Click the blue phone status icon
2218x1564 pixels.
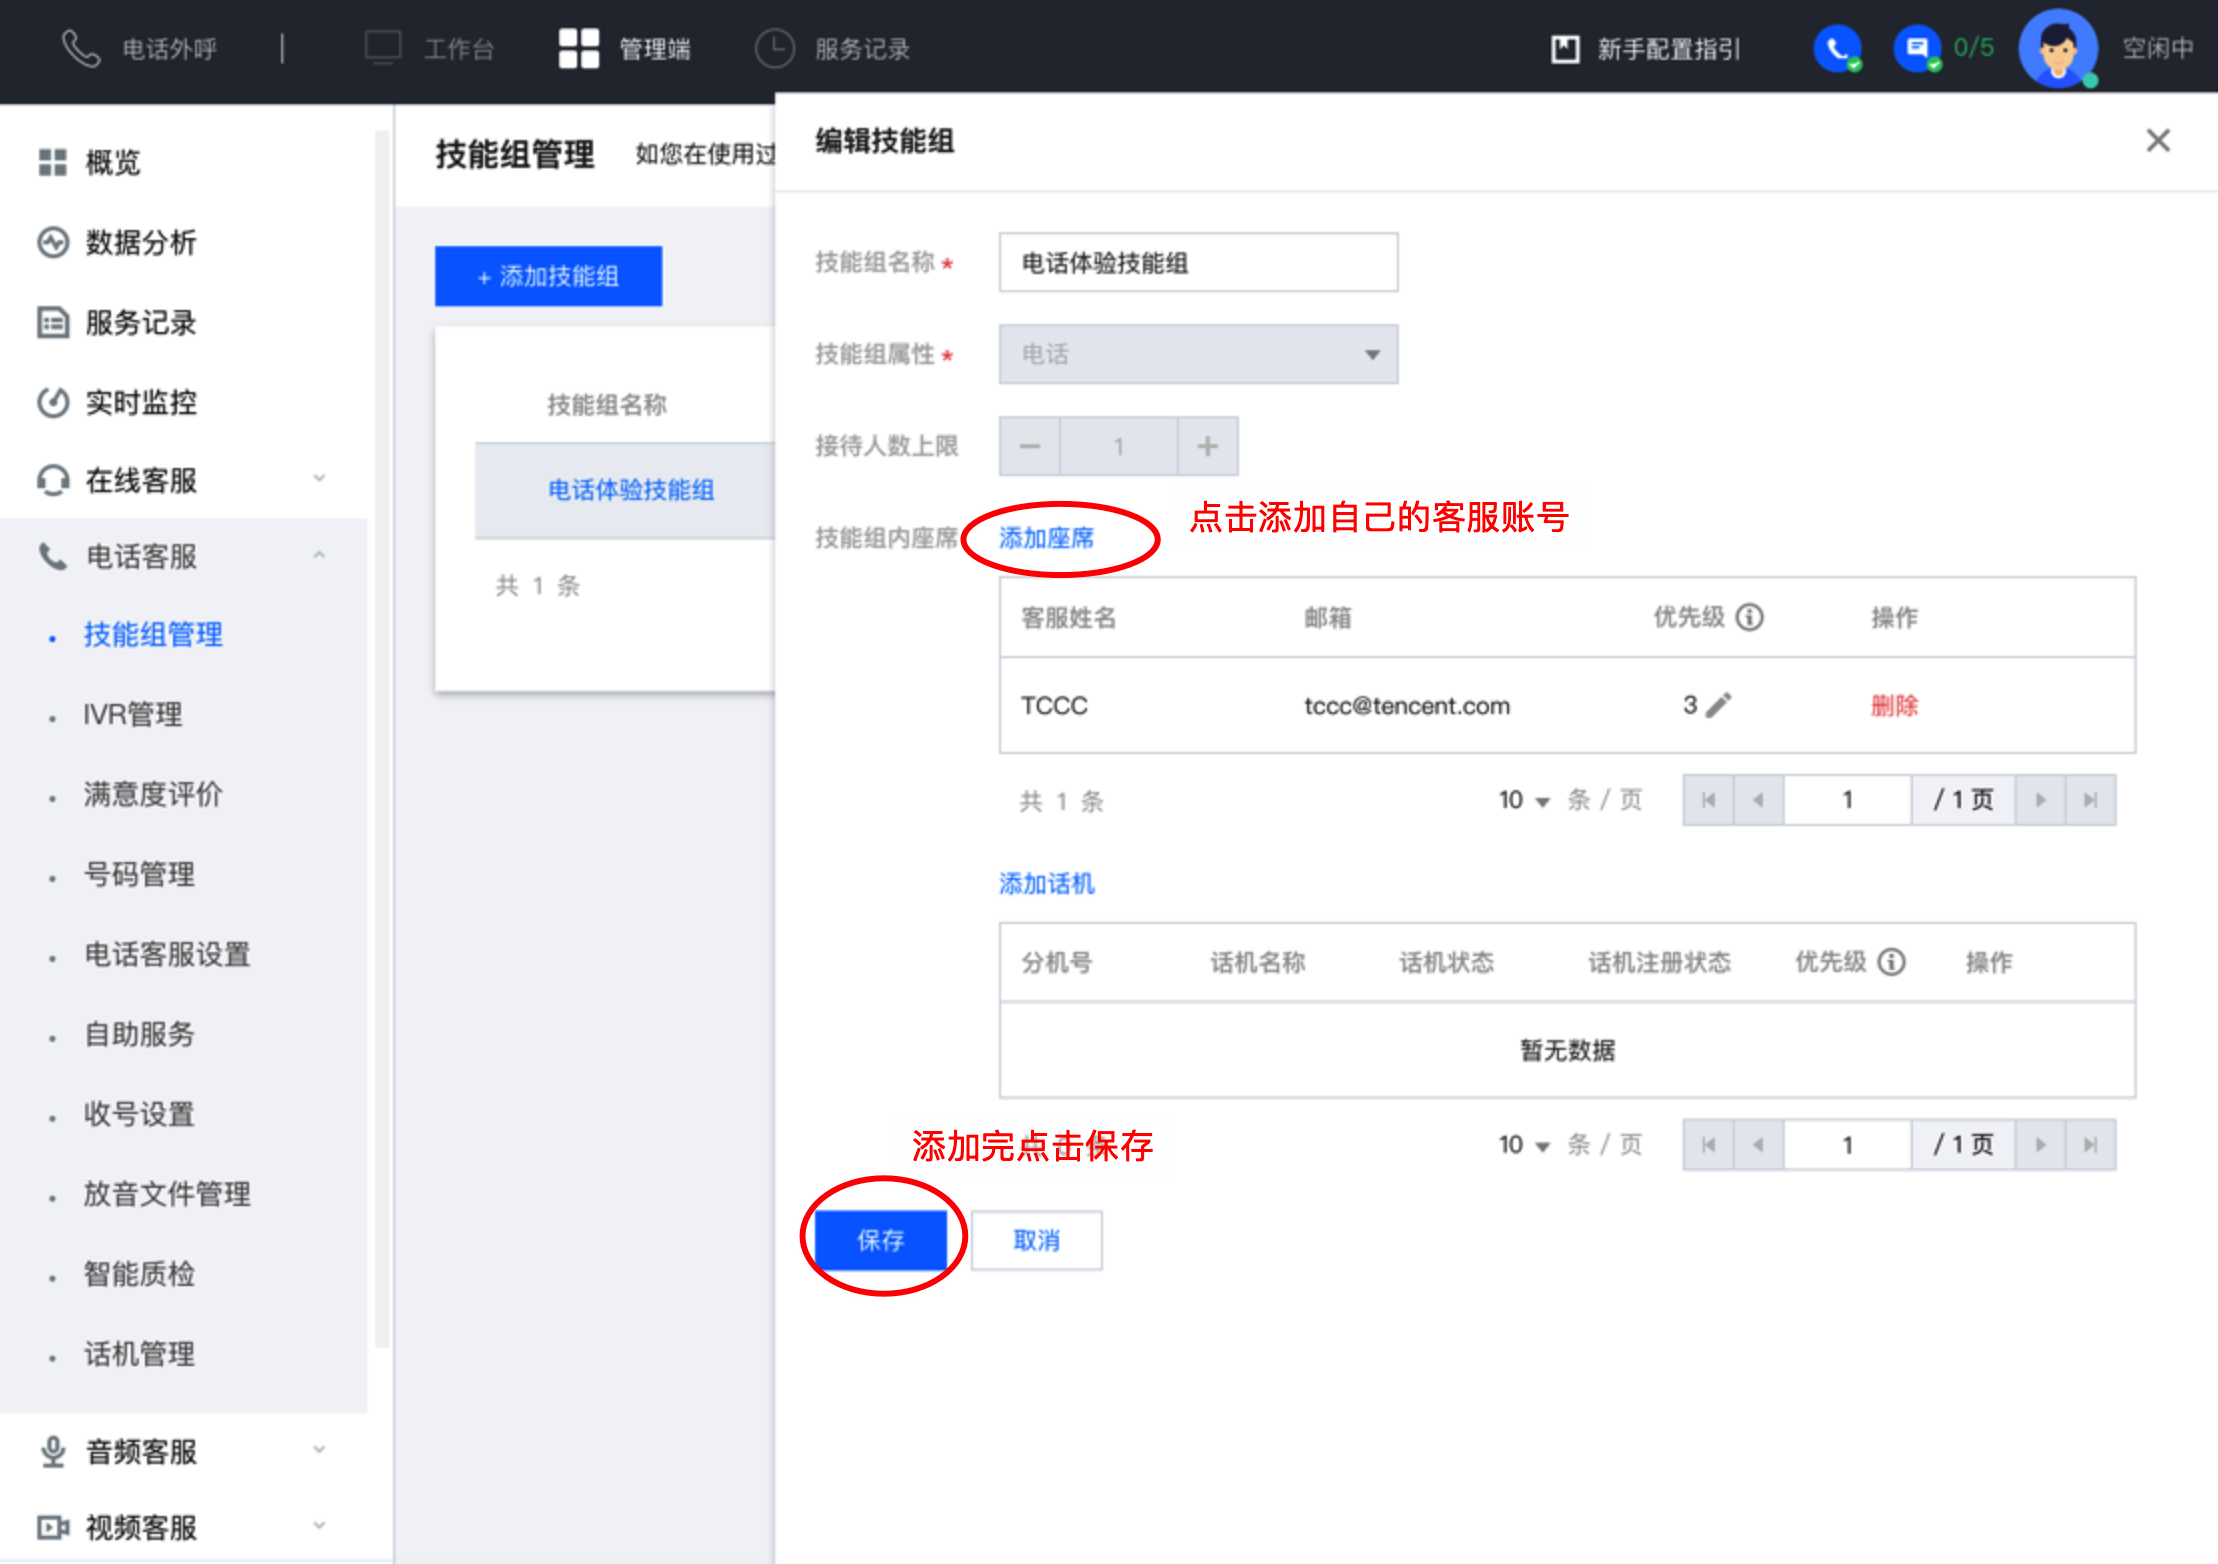click(1836, 48)
